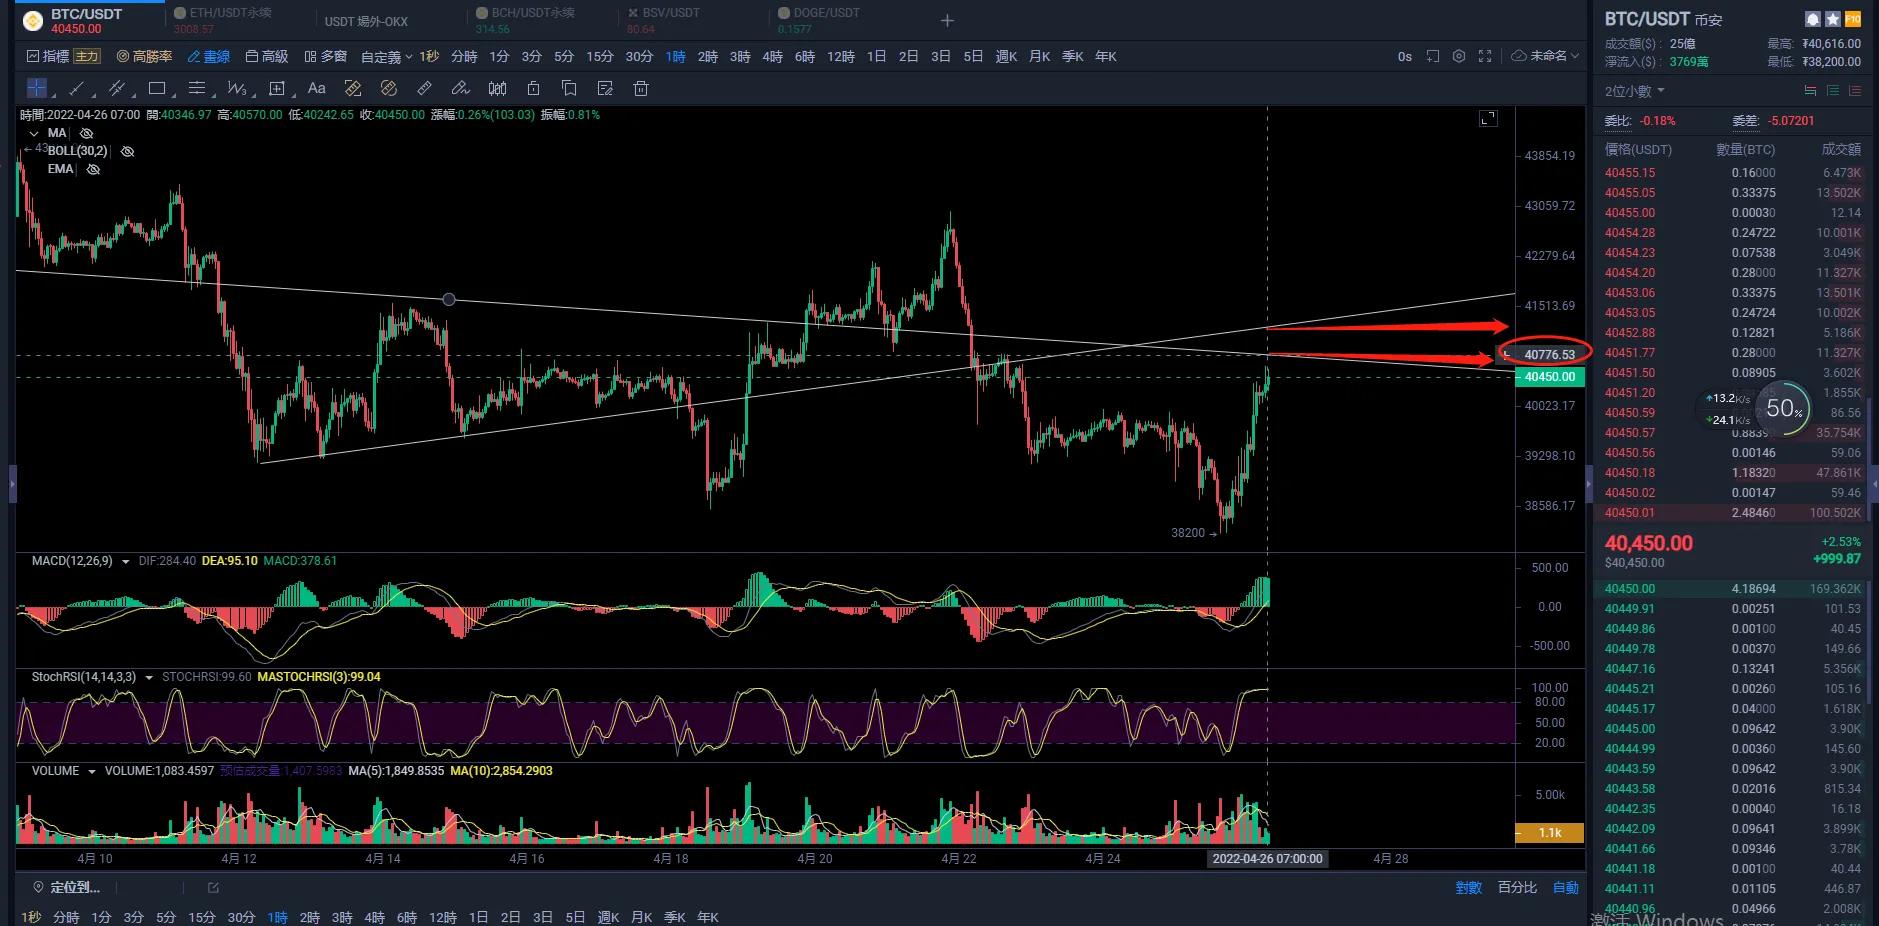This screenshot has height=926, width=1879.
Task: Delete all drawings with trash icon
Action: click(641, 88)
